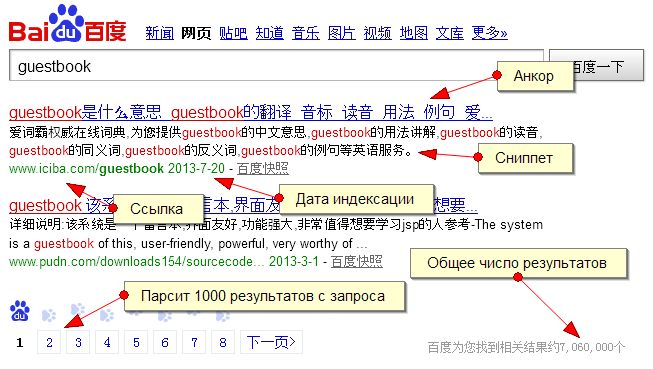Click the 百度一下 search button
This screenshot has height=369, width=653.
click(596, 65)
